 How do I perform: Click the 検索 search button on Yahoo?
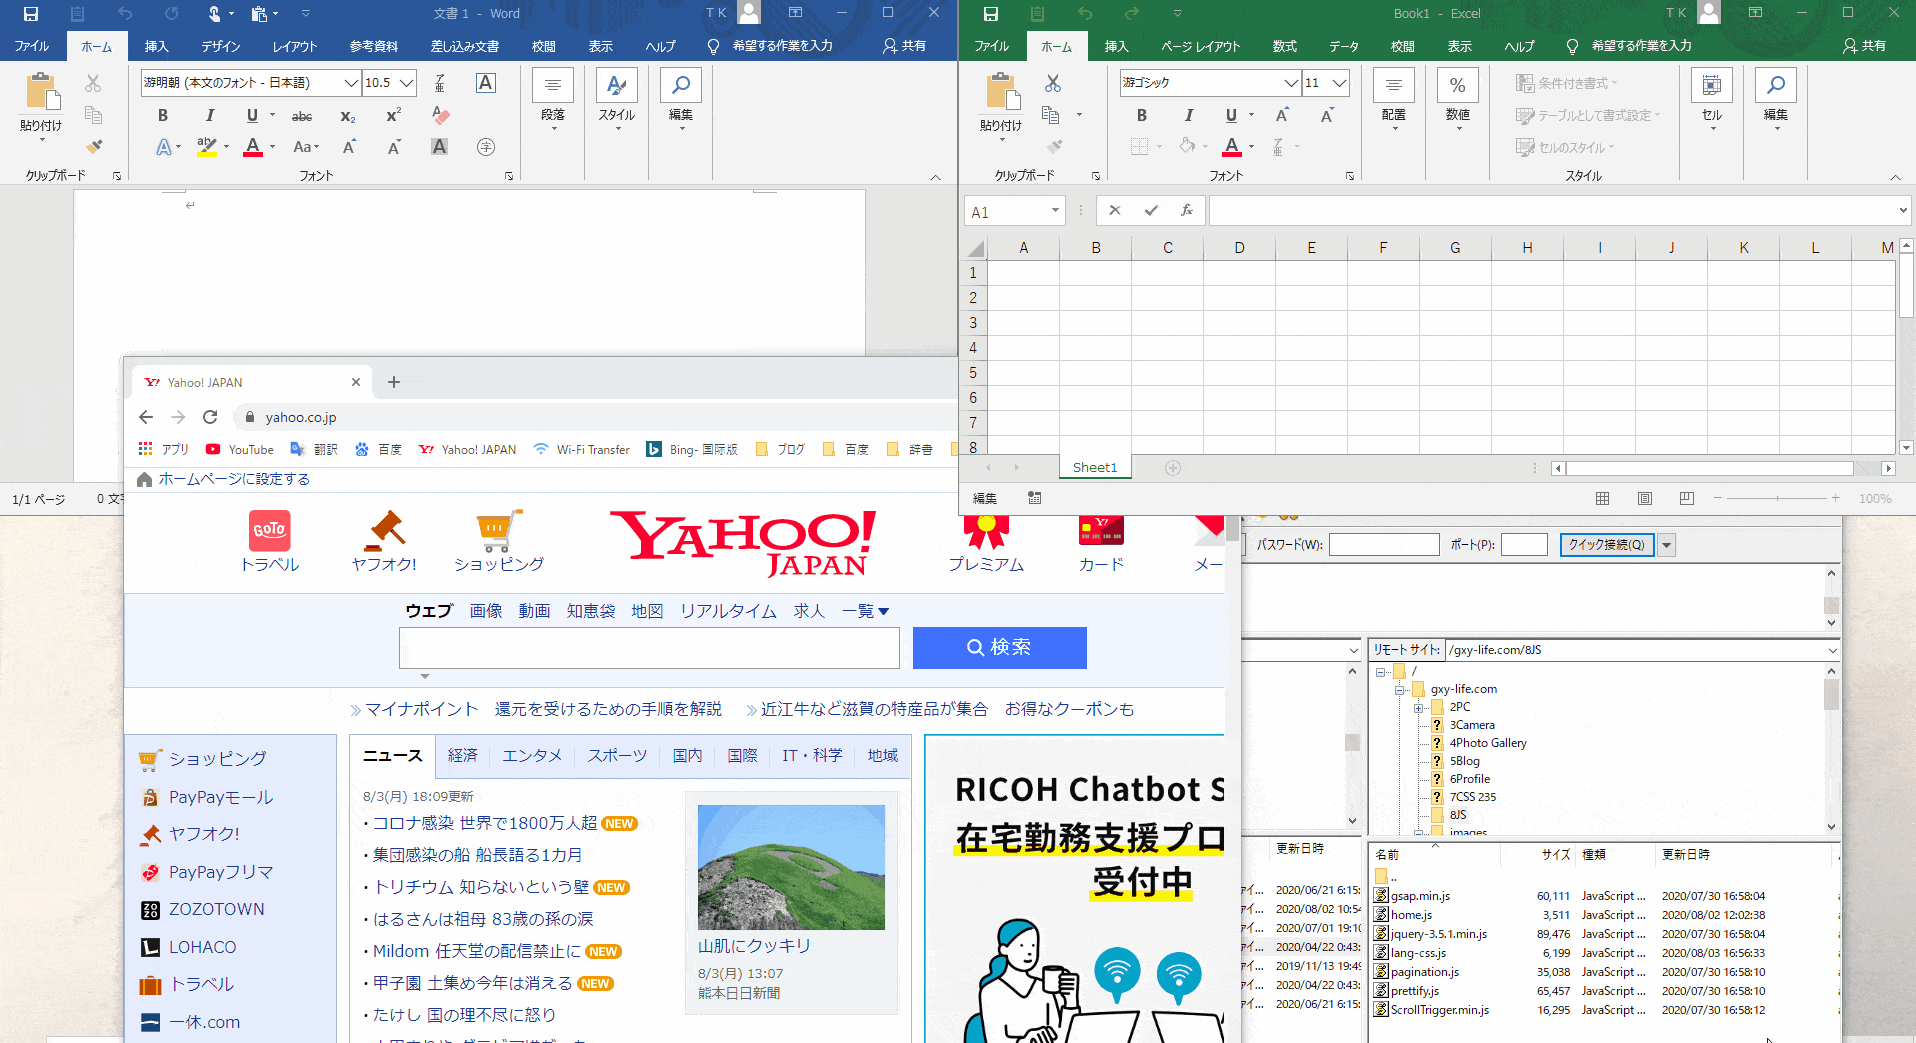point(999,648)
